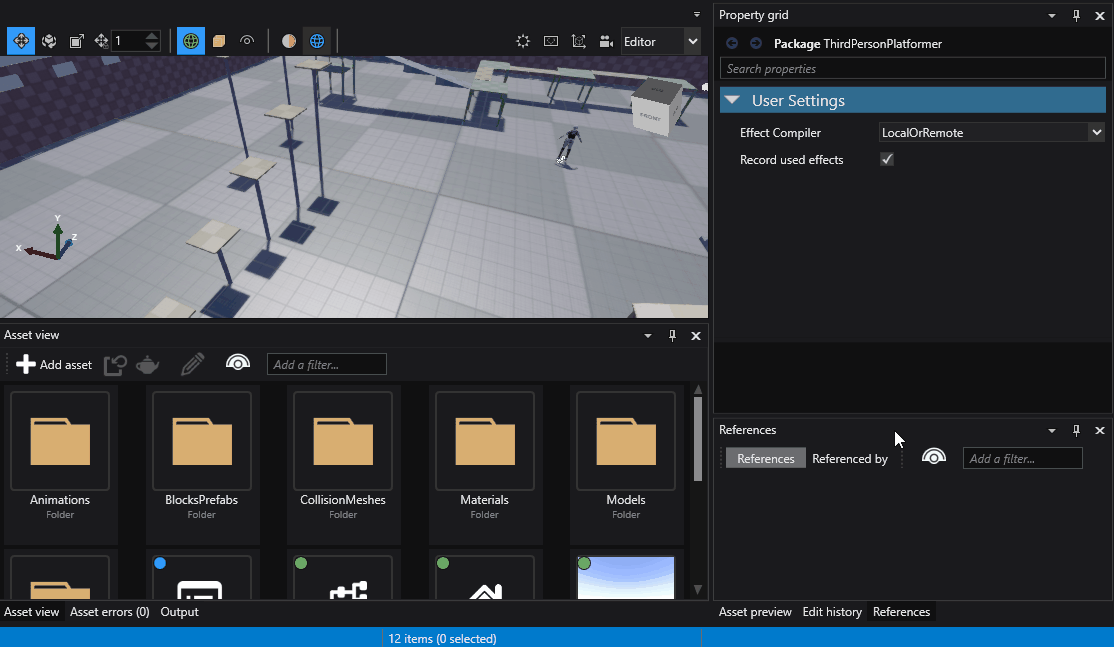This screenshot has width=1114, height=647.
Task: Select the Rotation gizmo tool
Action: (49, 41)
